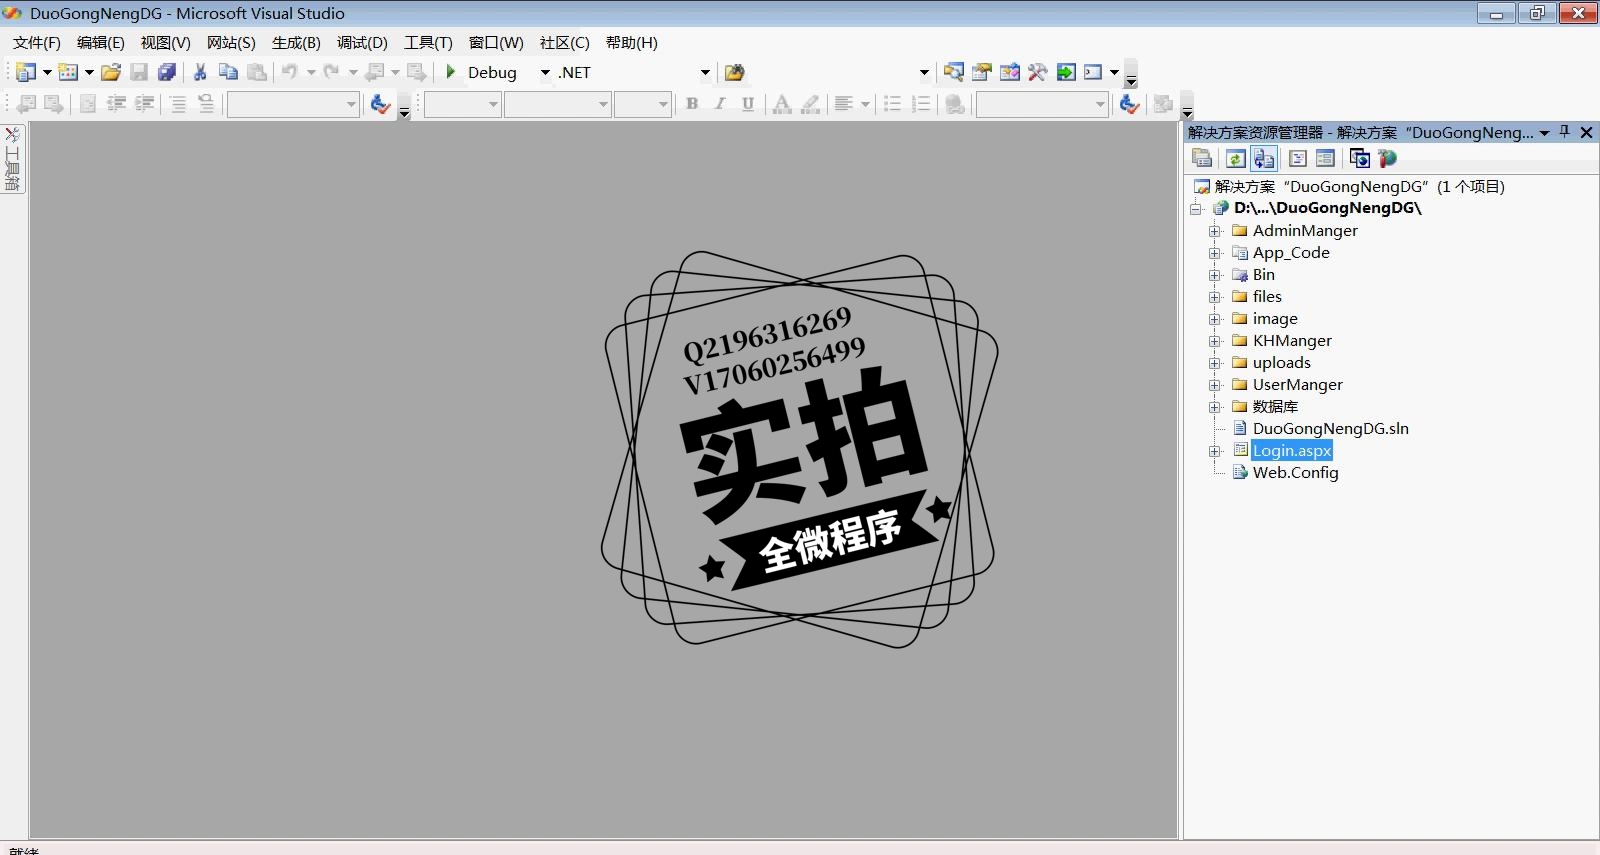Screen dimensions: 1600x855
Task: Expand the KHManger folder node
Action: tap(1215, 341)
